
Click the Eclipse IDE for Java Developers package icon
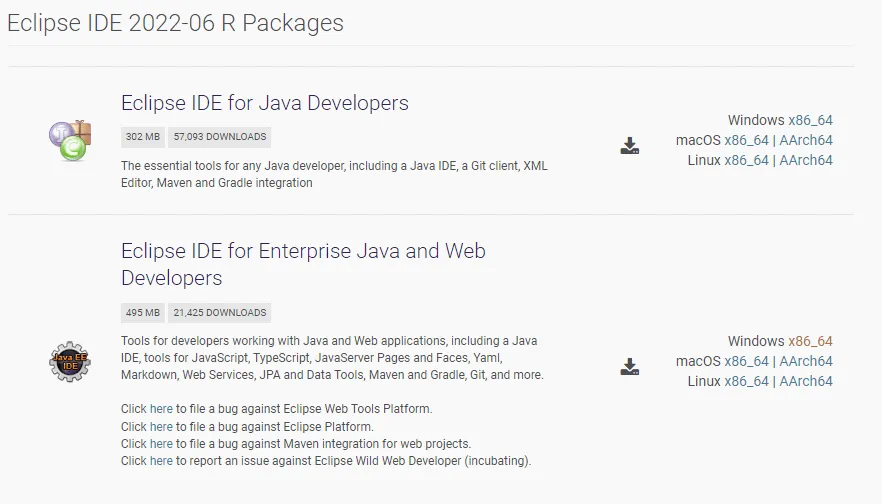pos(70,140)
